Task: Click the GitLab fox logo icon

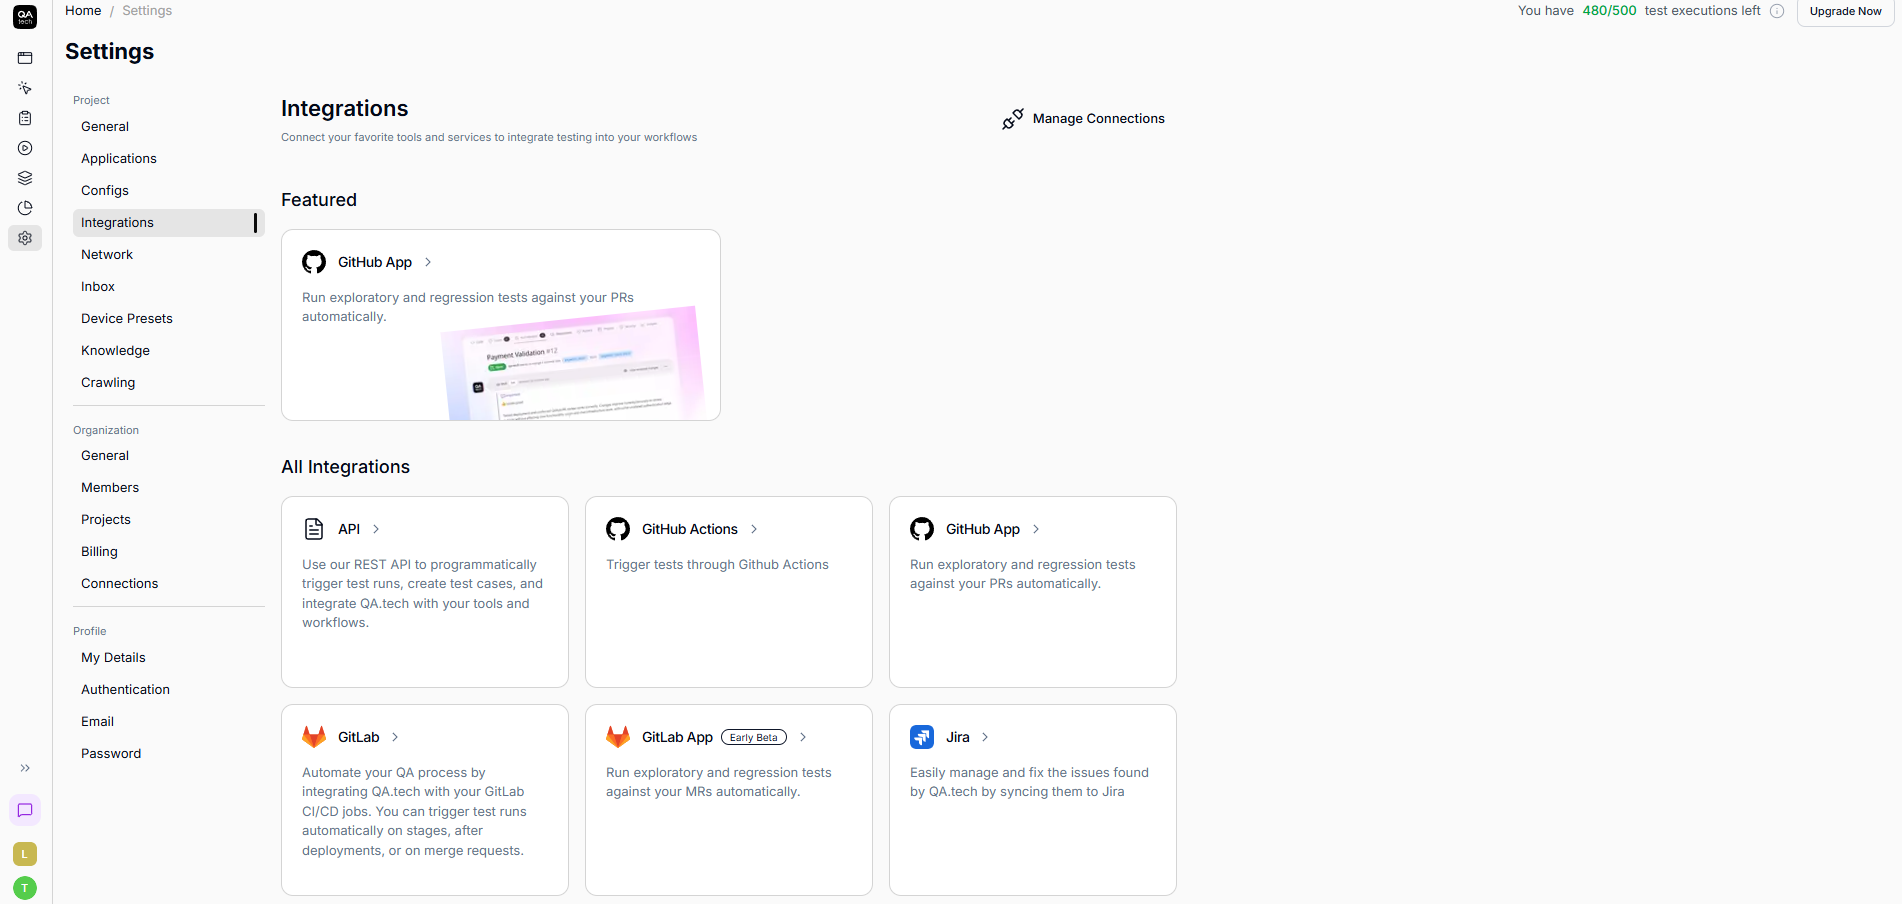Action: pyautogui.click(x=314, y=737)
